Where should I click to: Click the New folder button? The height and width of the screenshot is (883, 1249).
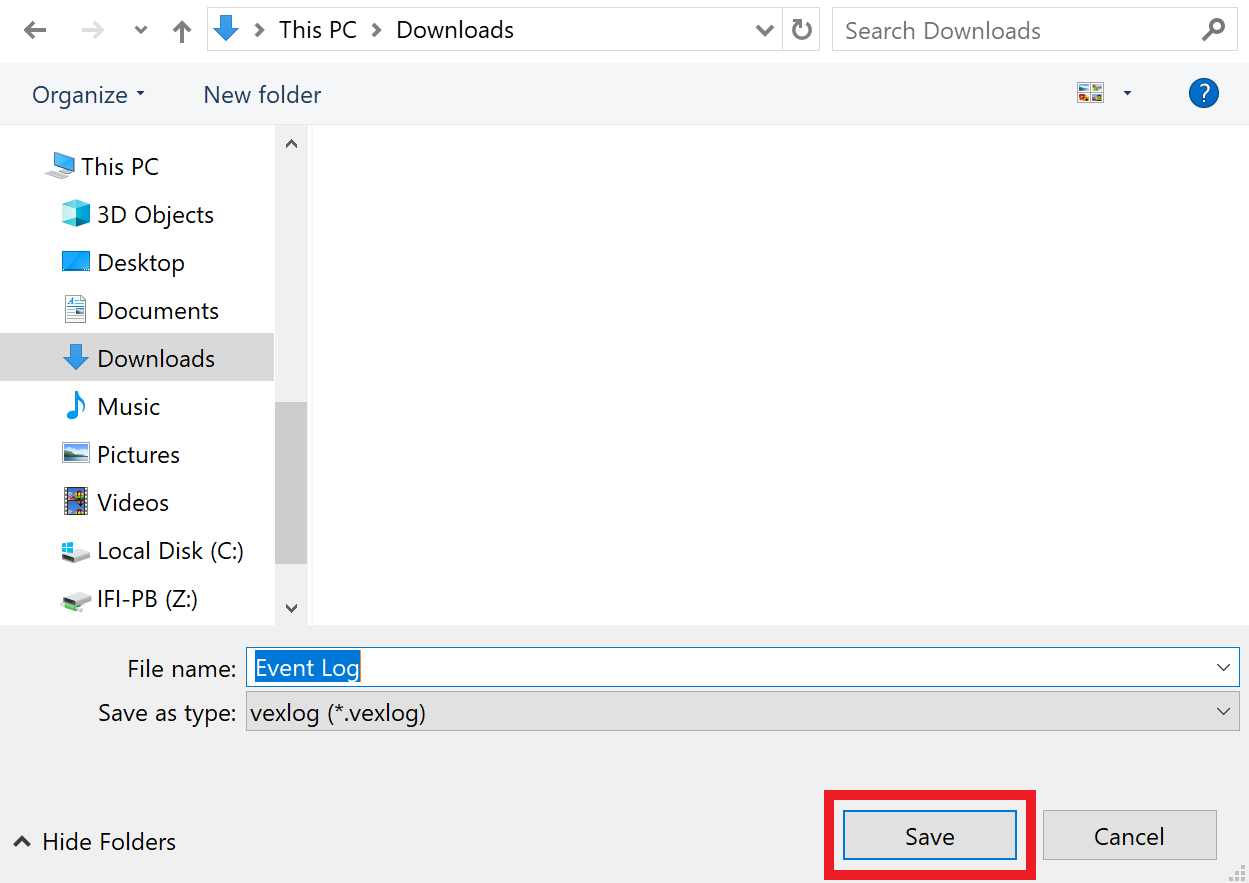point(262,94)
